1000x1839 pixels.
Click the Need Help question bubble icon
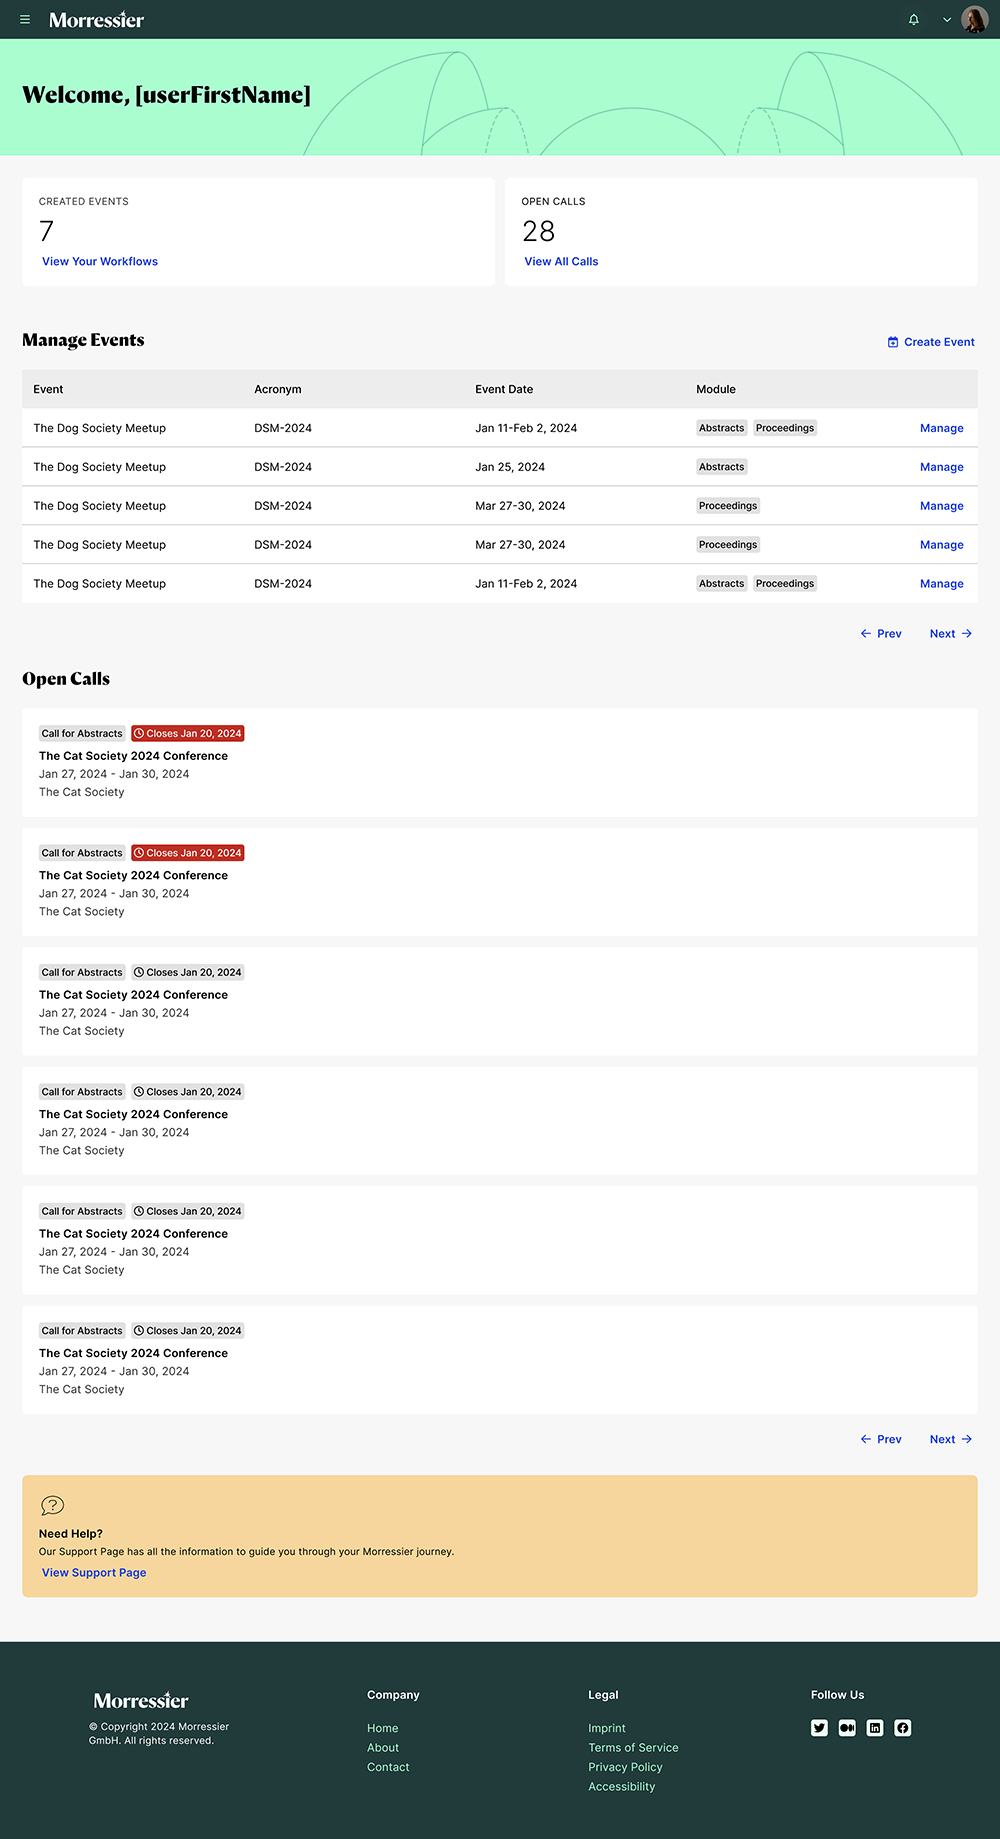[52, 1505]
